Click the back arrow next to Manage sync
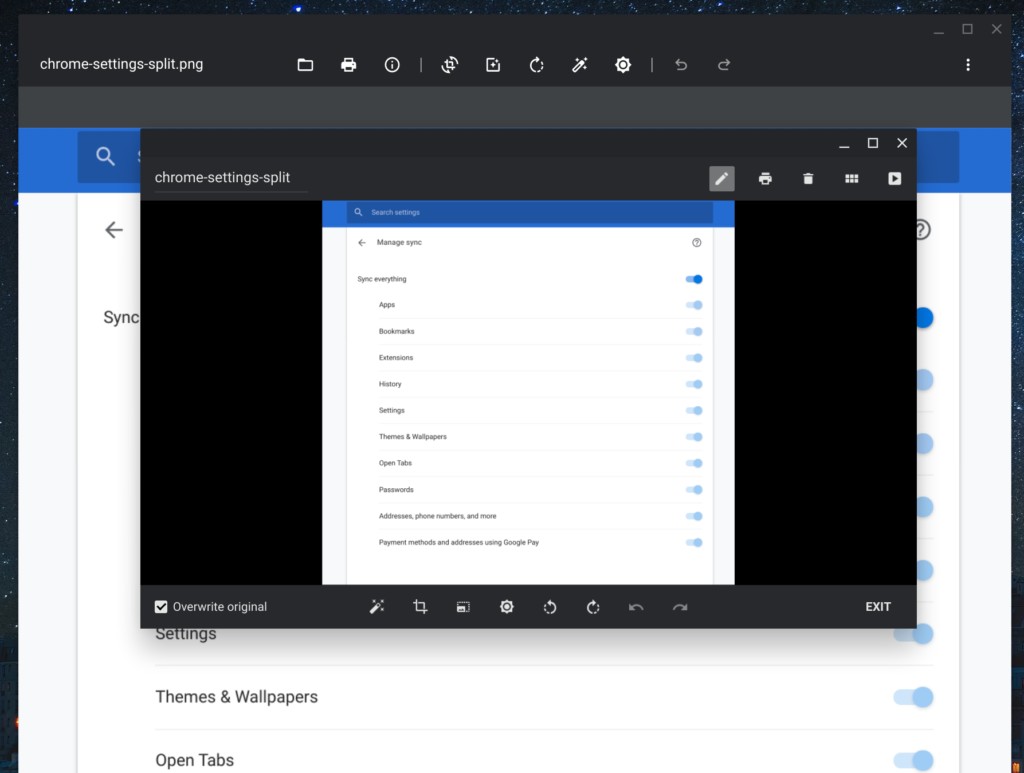 pos(362,243)
